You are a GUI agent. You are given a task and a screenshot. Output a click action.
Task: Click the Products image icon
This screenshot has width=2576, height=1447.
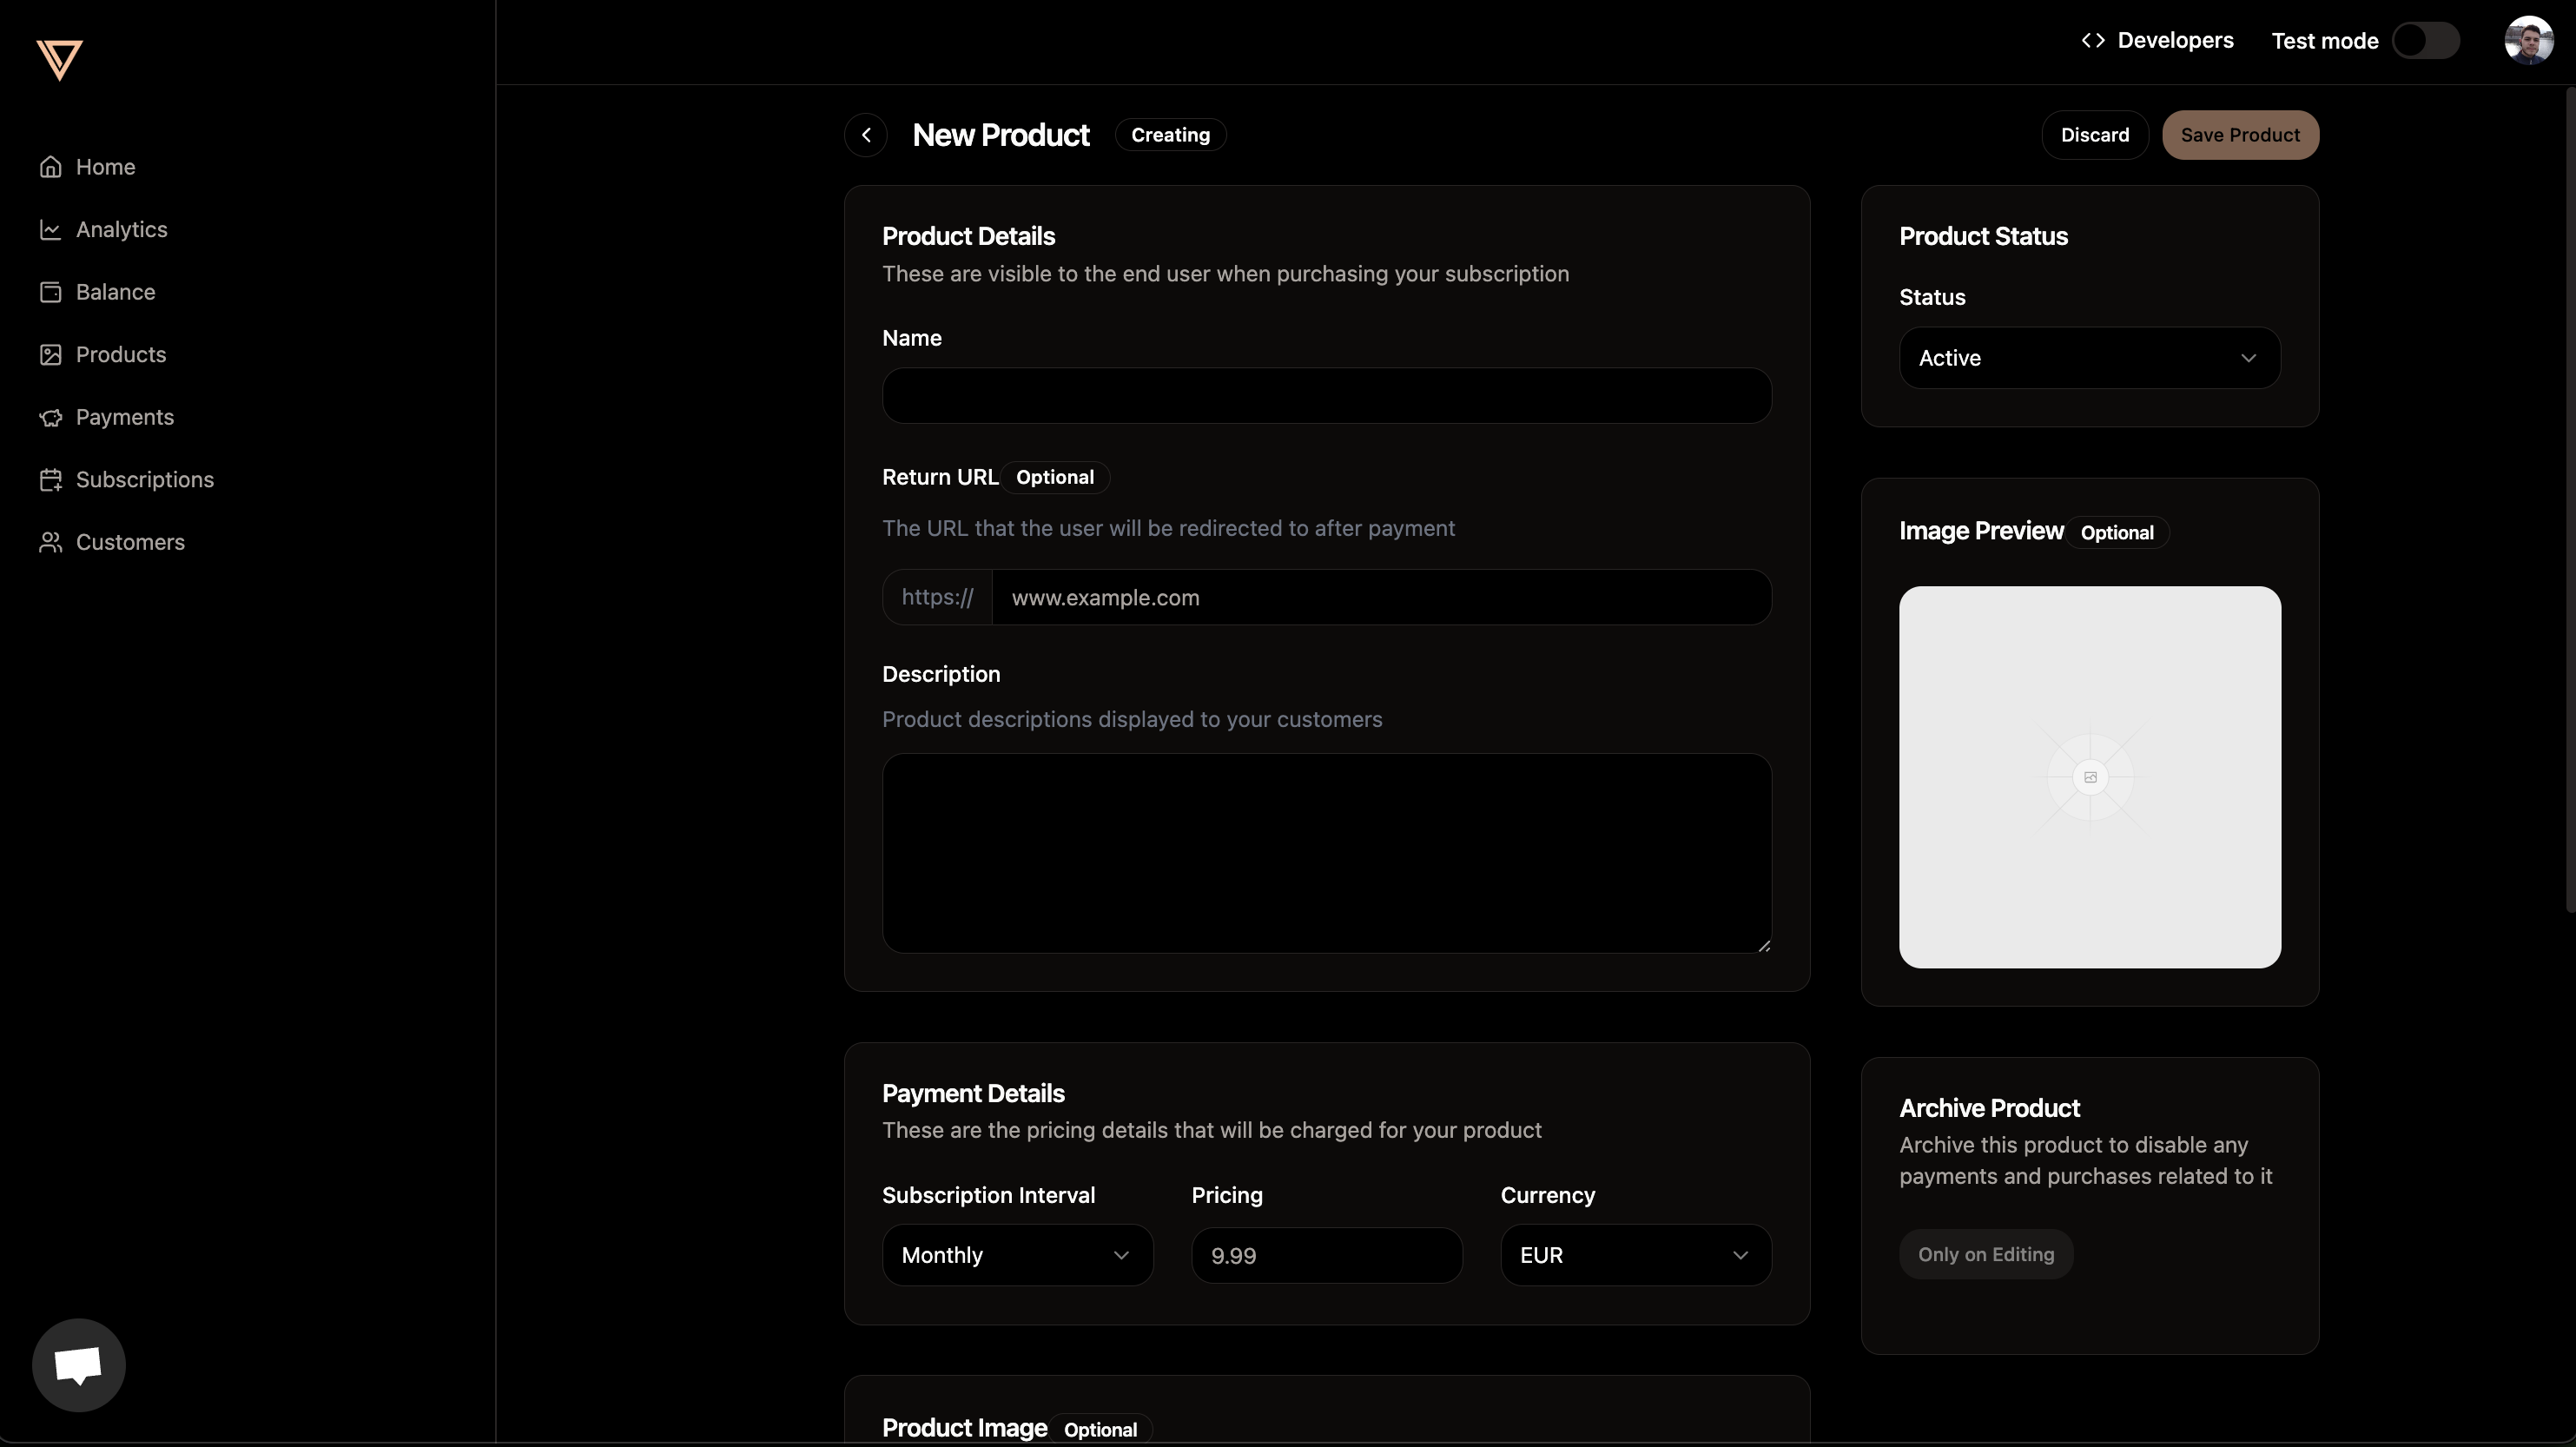click(x=50, y=355)
